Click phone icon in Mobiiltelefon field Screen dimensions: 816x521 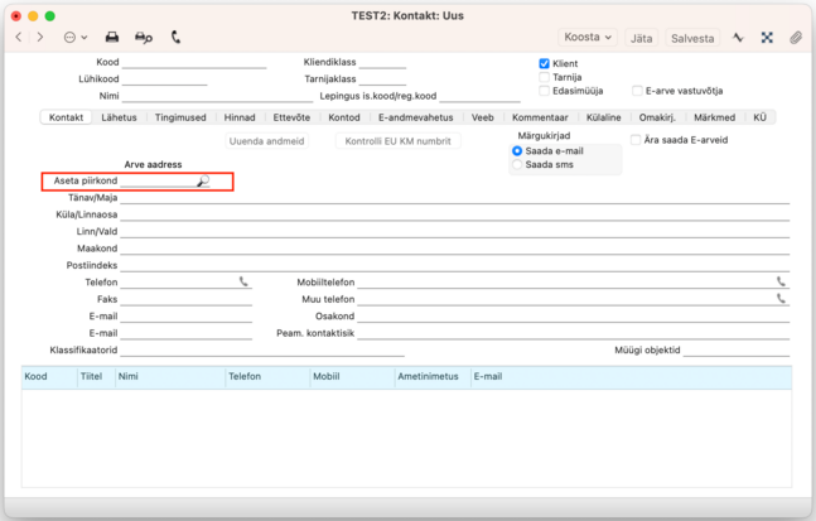point(781,282)
